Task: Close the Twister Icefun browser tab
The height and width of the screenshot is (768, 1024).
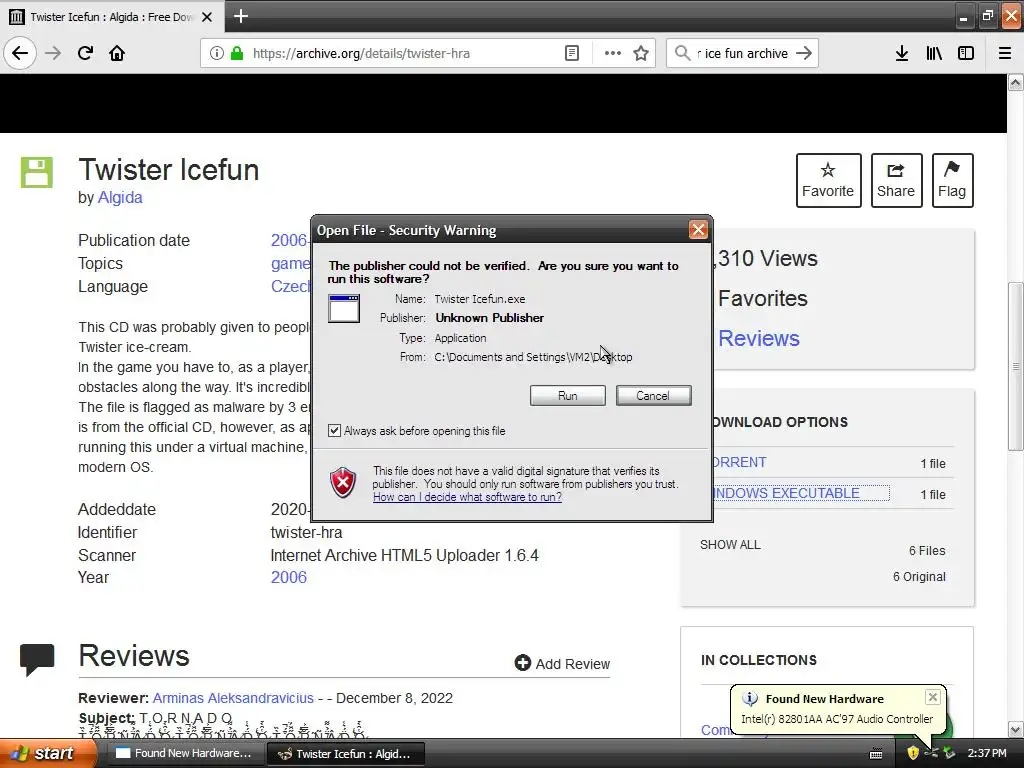Action: point(207,17)
